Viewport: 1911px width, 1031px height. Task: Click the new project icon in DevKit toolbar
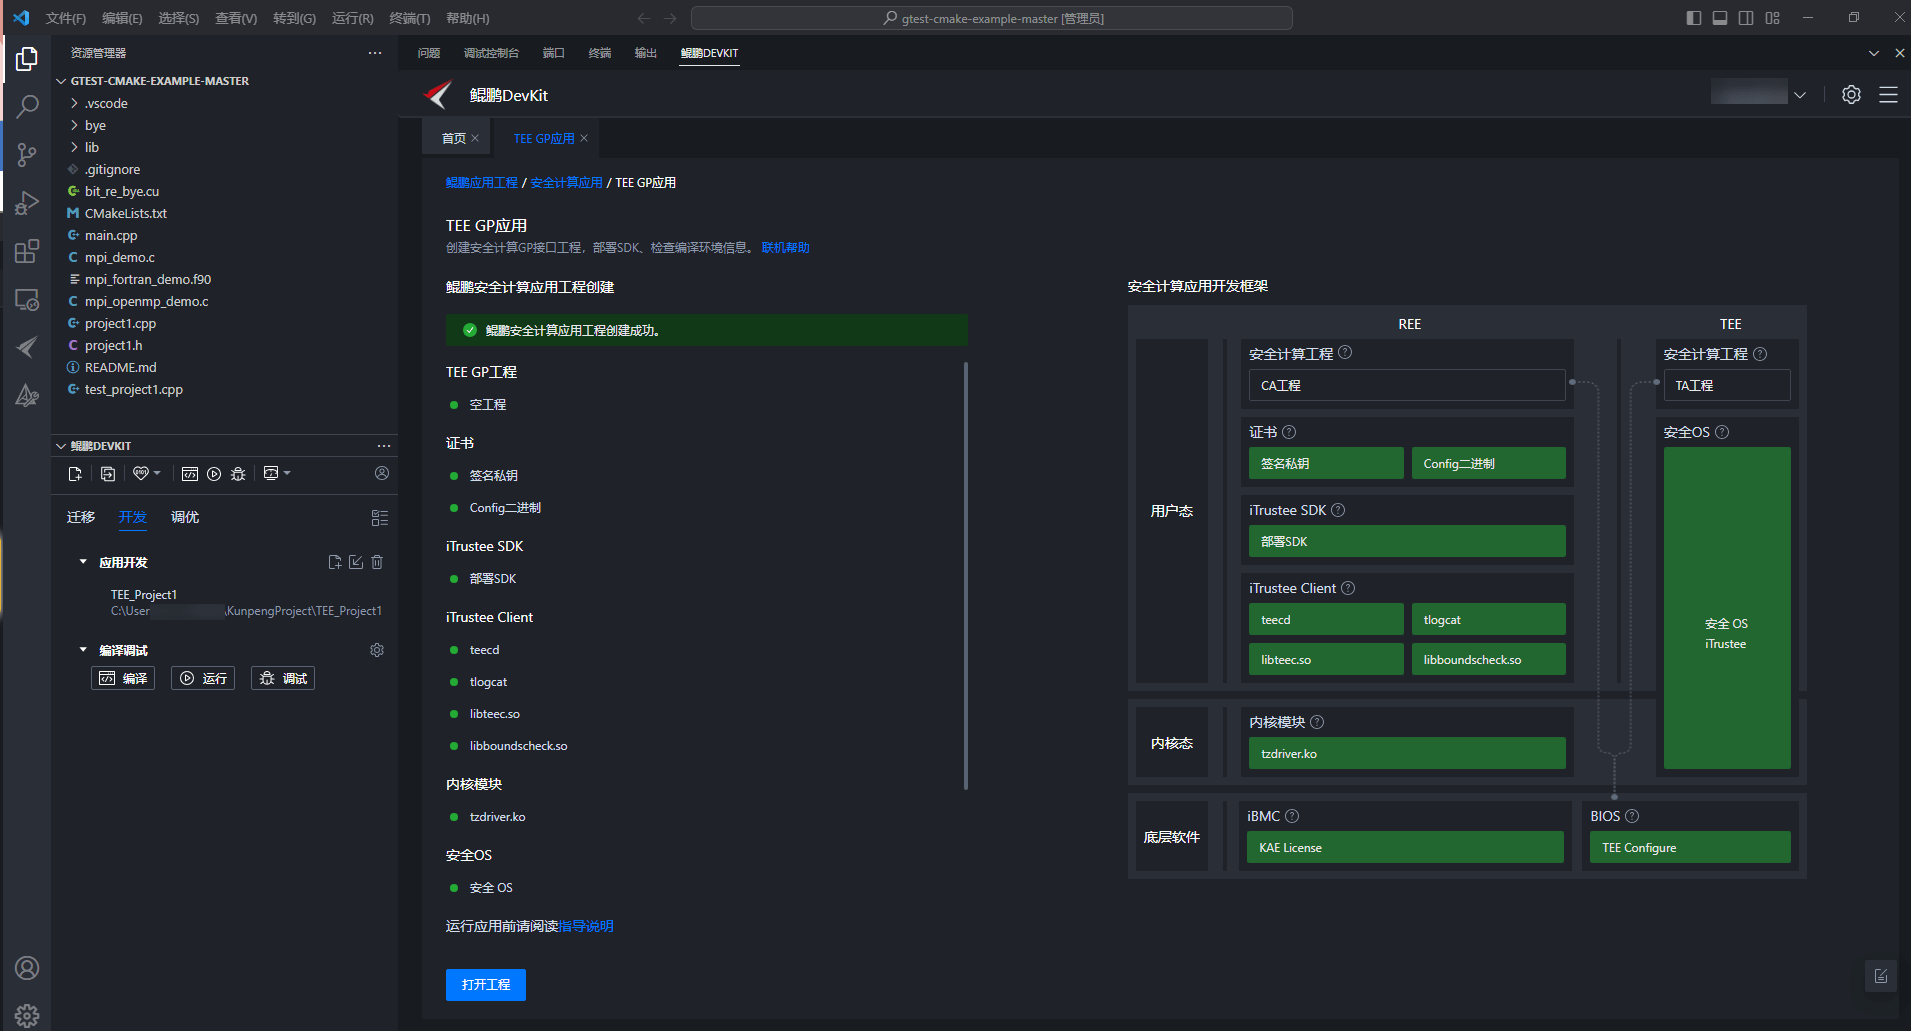point(75,474)
